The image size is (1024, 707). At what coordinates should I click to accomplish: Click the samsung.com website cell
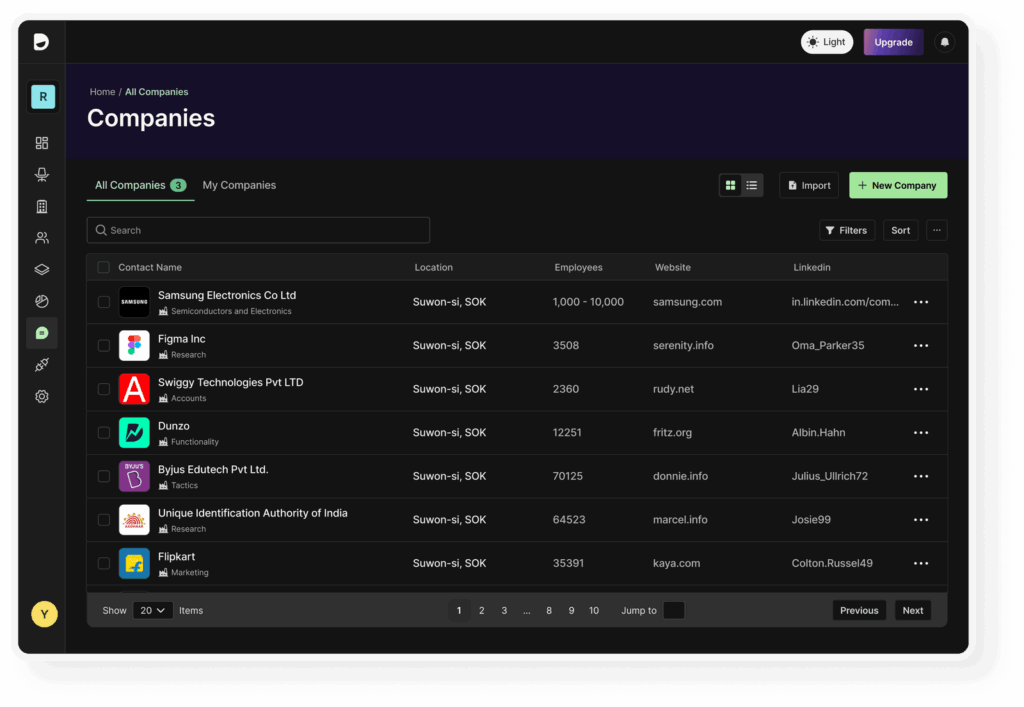coord(687,302)
